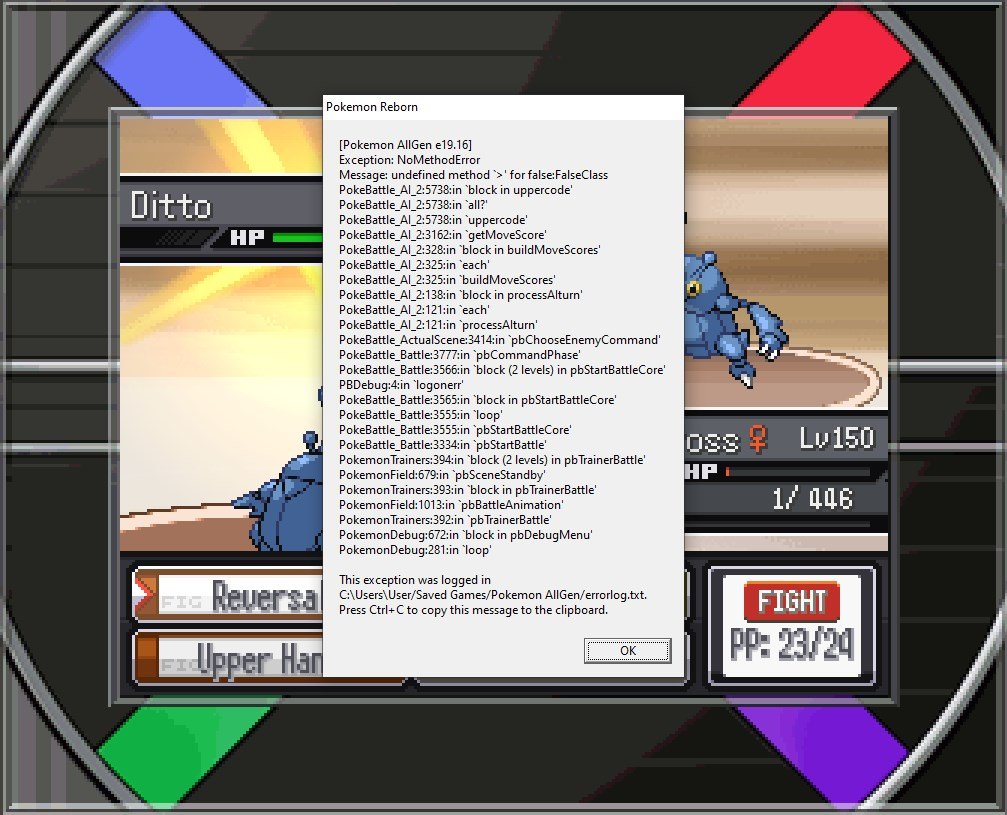Click the "PokeBattle_ActualScene:3414" pbChooseEnemyCommand line

pyautogui.click(x=499, y=340)
